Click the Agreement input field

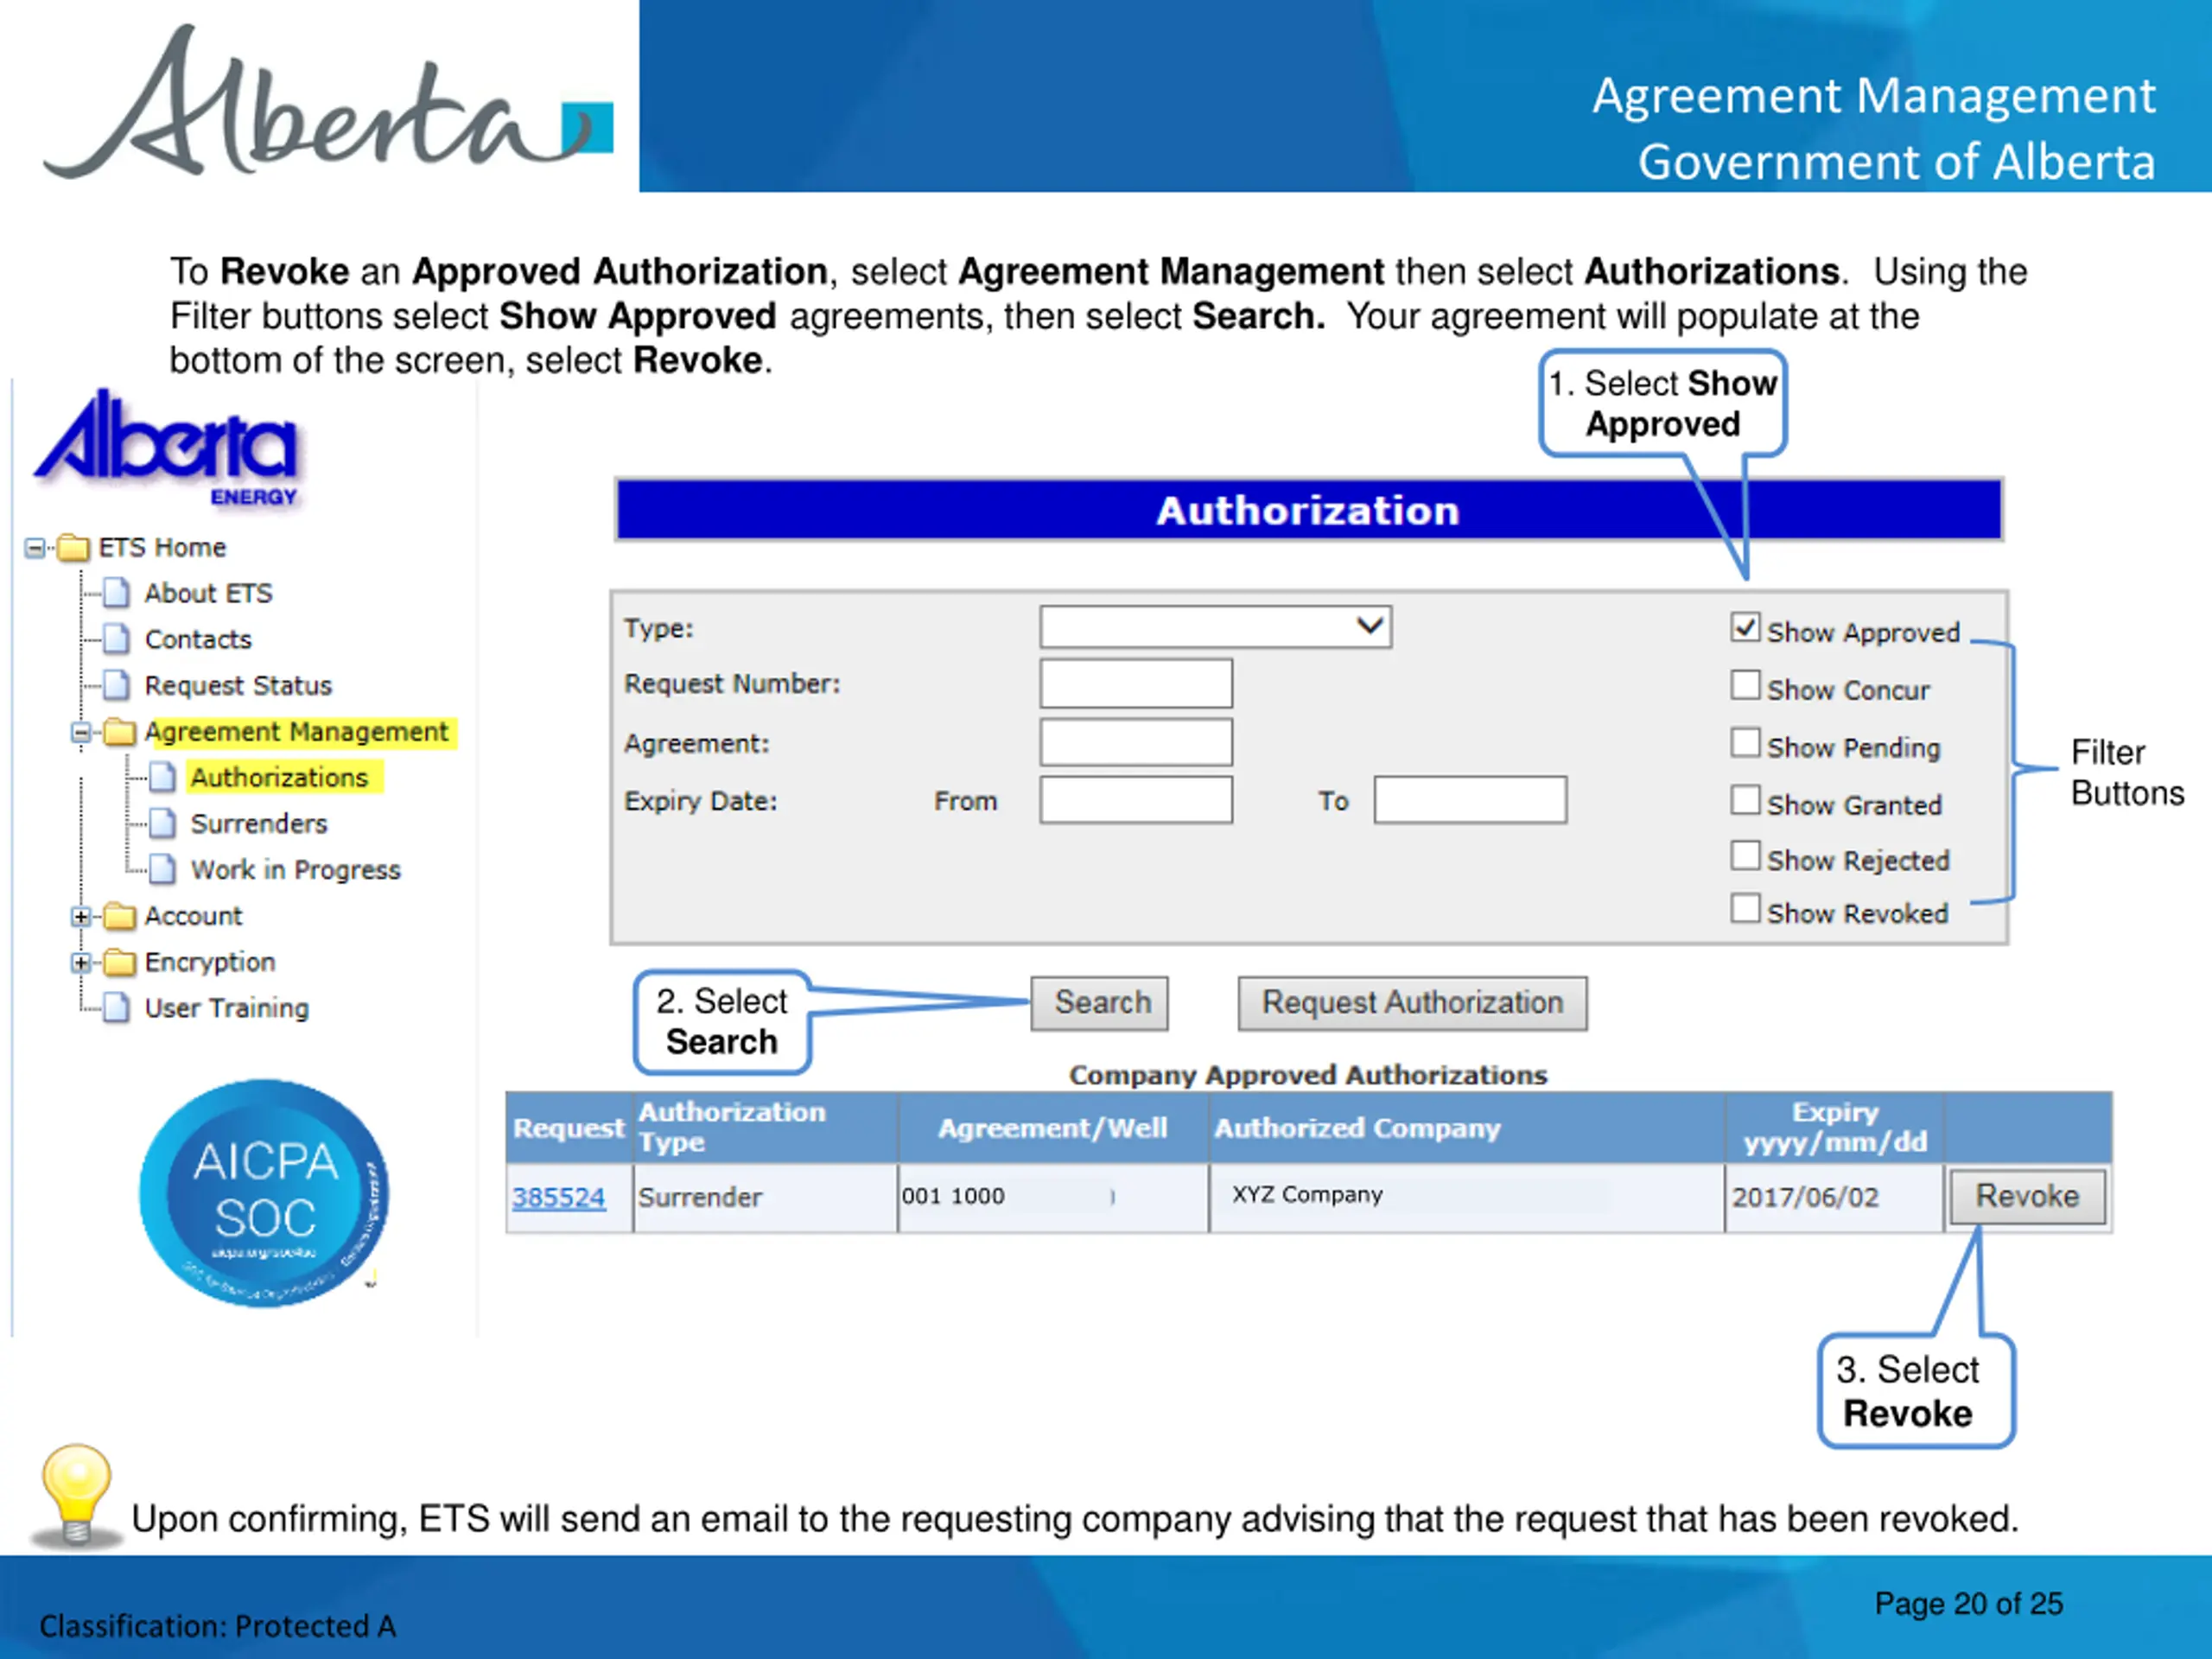1136,742
